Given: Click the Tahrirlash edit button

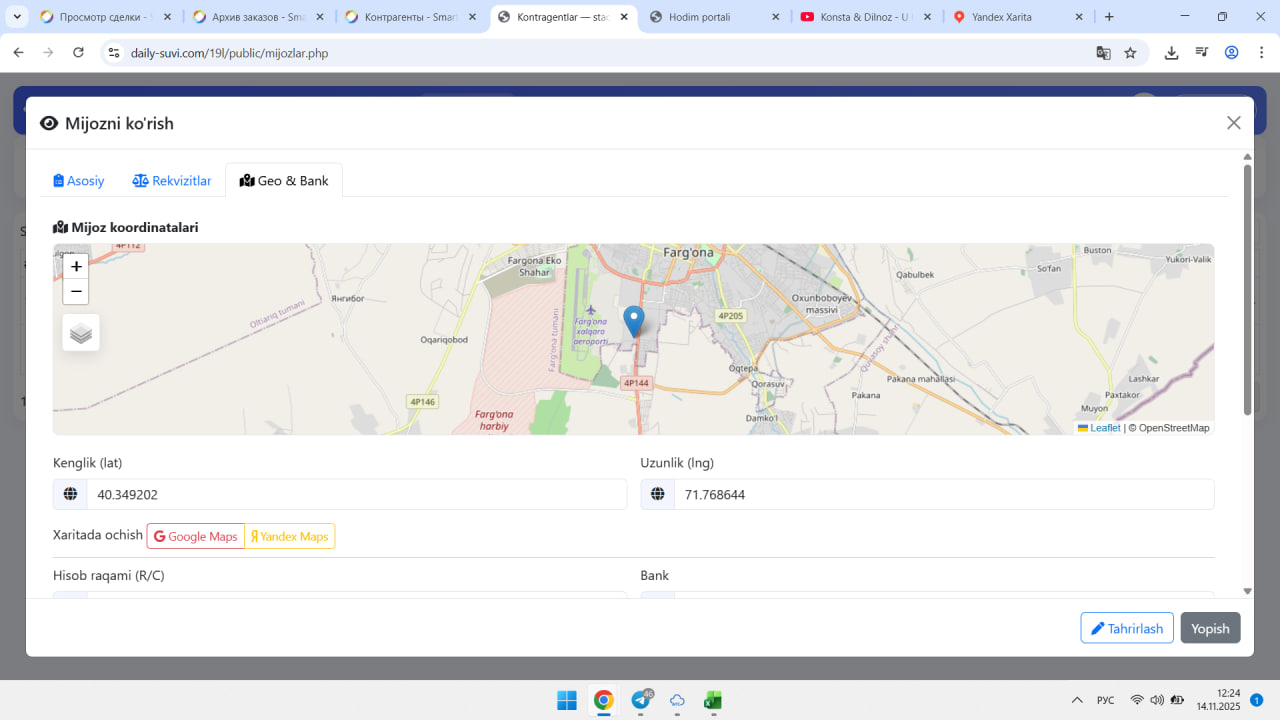Looking at the screenshot, I should pyautogui.click(x=1126, y=628).
